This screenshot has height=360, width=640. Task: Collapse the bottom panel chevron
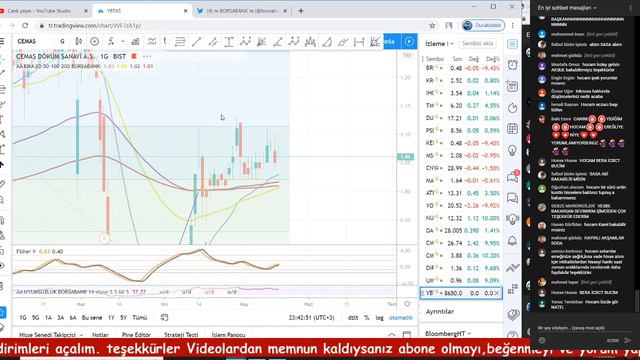pyautogui.click(x=391, y=335)
